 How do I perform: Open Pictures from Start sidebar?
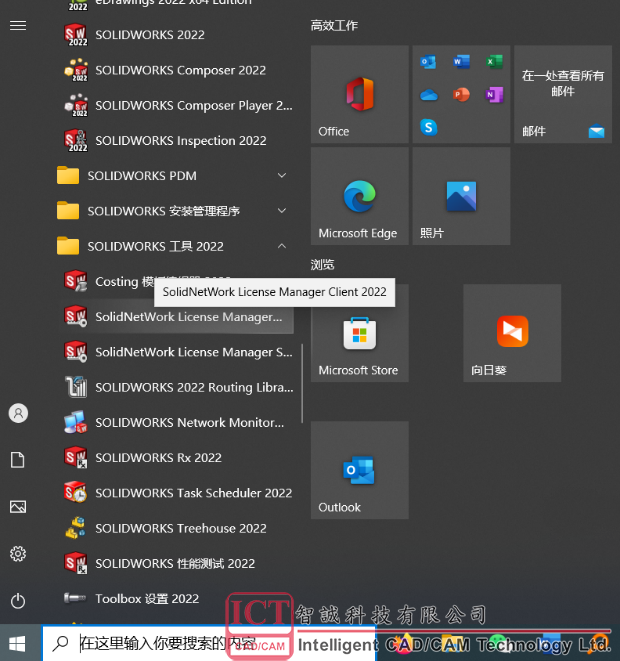coord(18,507)
